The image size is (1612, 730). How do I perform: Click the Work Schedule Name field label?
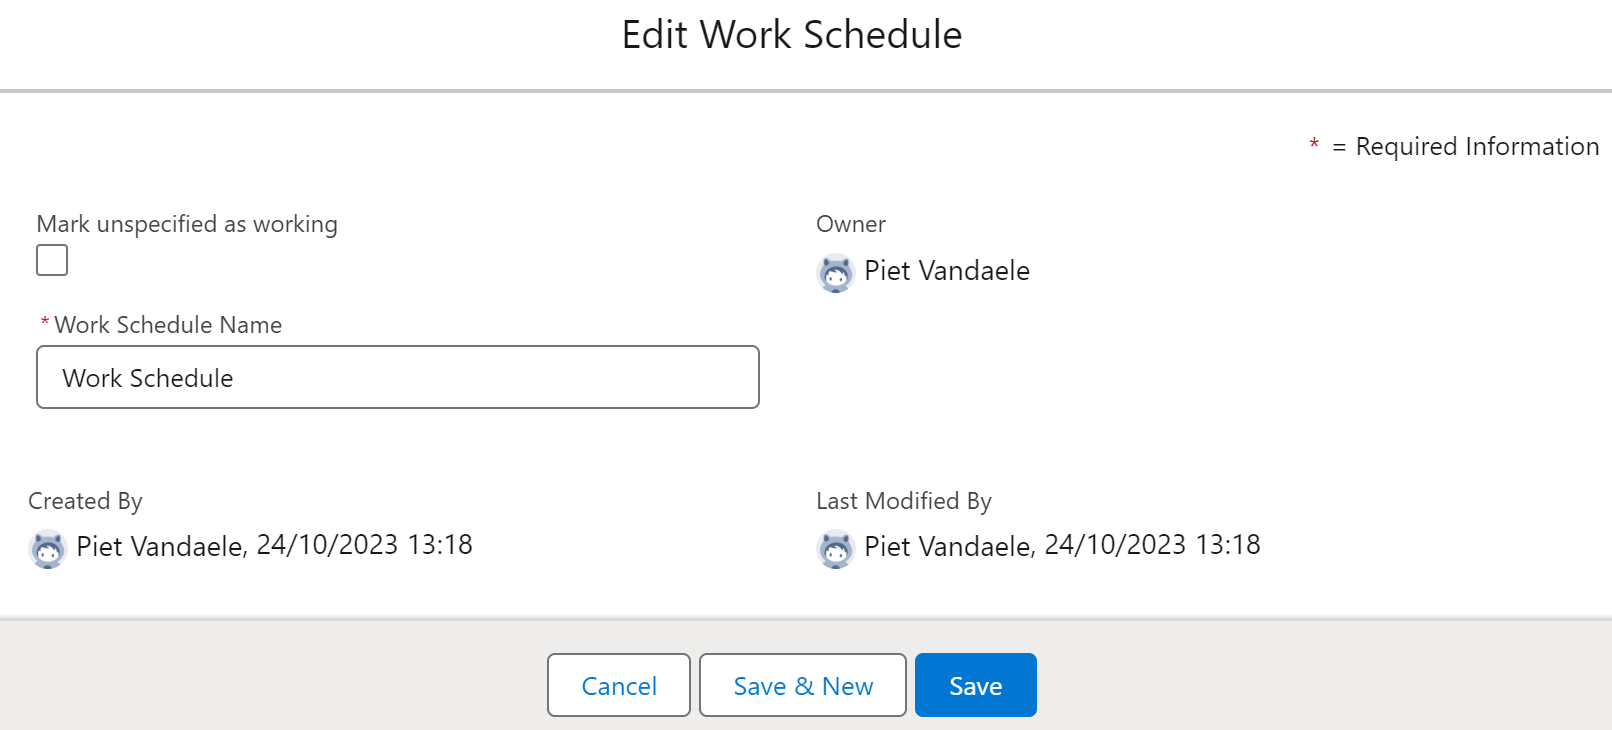pyautogui.click(x=168, y=325)
